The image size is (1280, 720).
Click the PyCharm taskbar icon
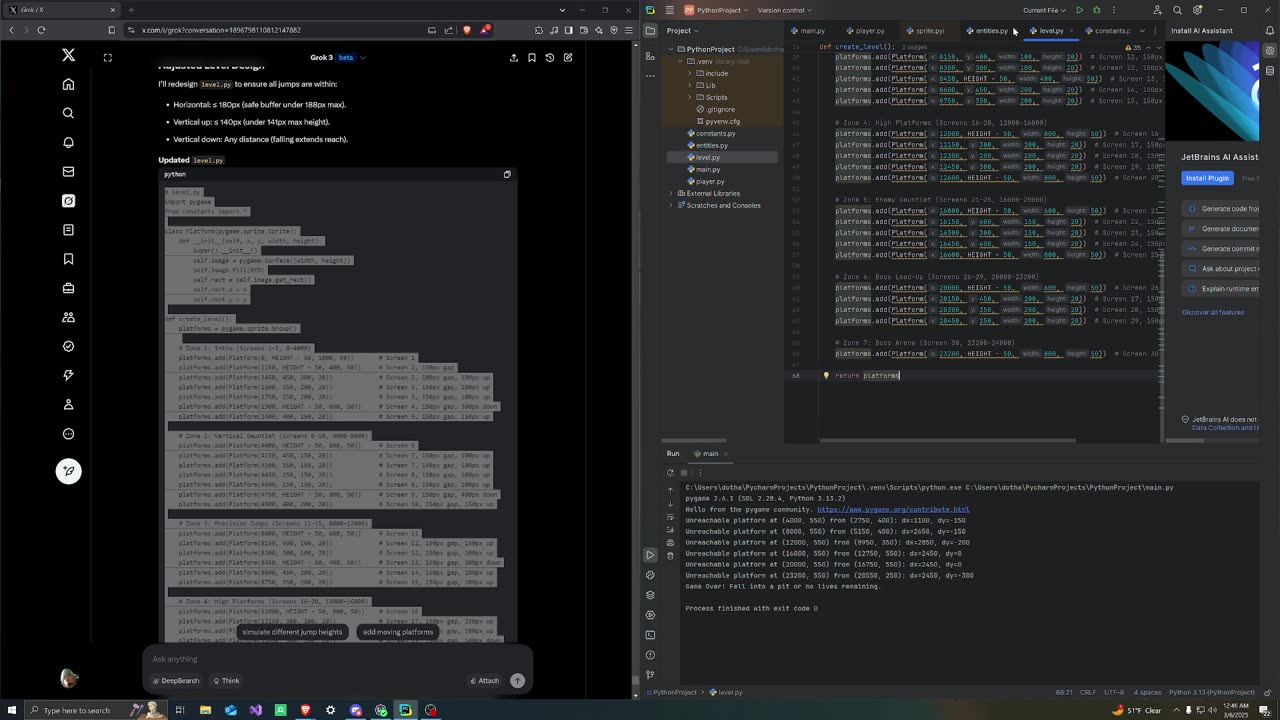[x=405, y=710]
